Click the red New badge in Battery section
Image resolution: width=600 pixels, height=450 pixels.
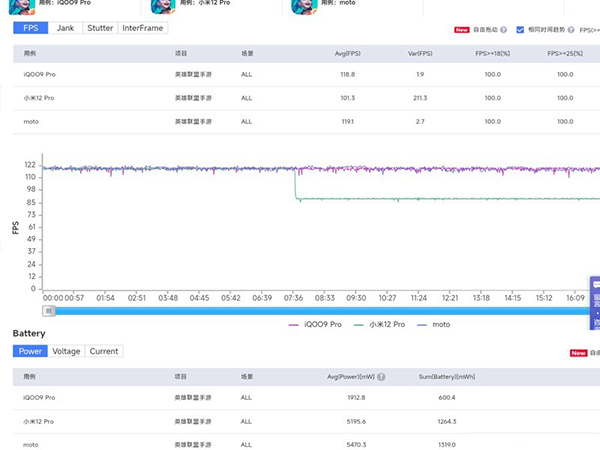[578, 353]
